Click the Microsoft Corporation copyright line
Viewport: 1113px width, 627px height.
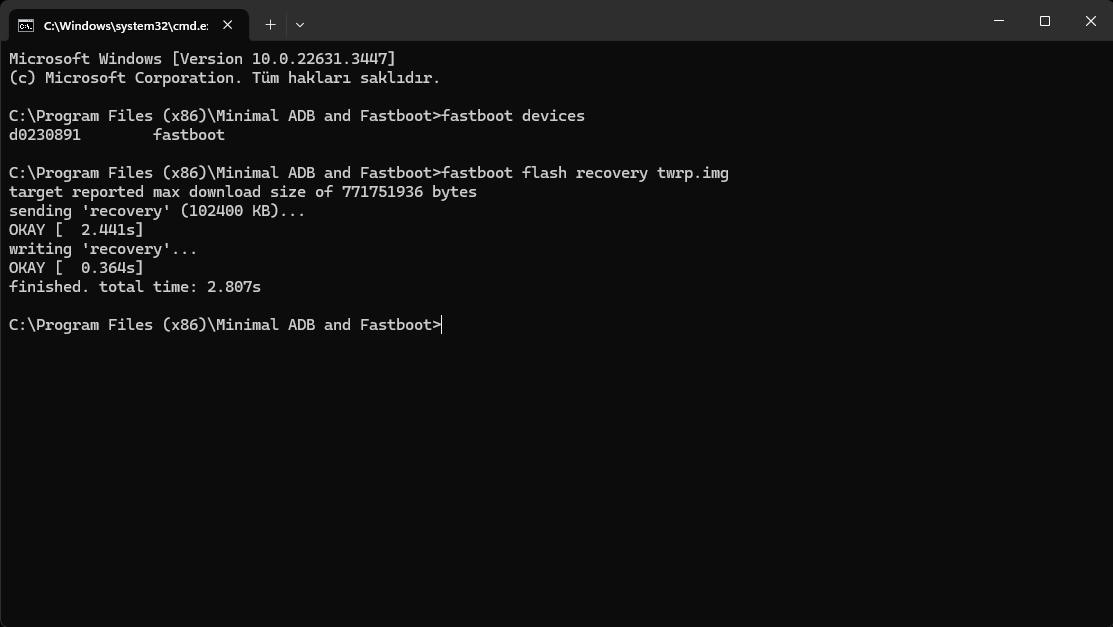tap(224, 78)
